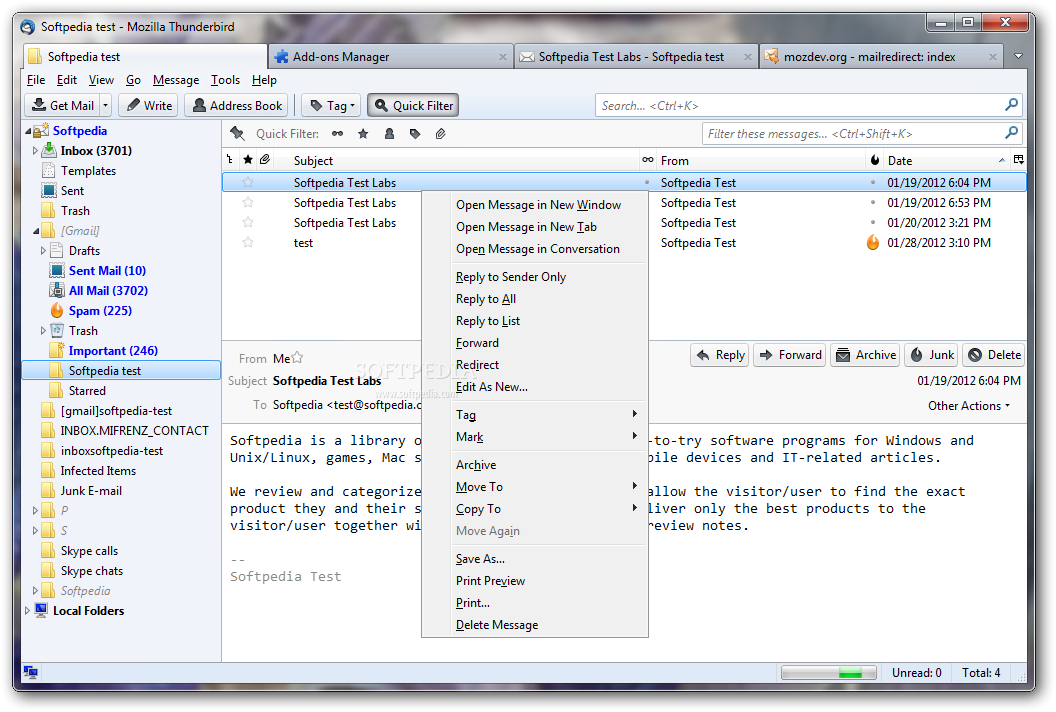Toggle the starred messages quick filter

click(363, 133)
